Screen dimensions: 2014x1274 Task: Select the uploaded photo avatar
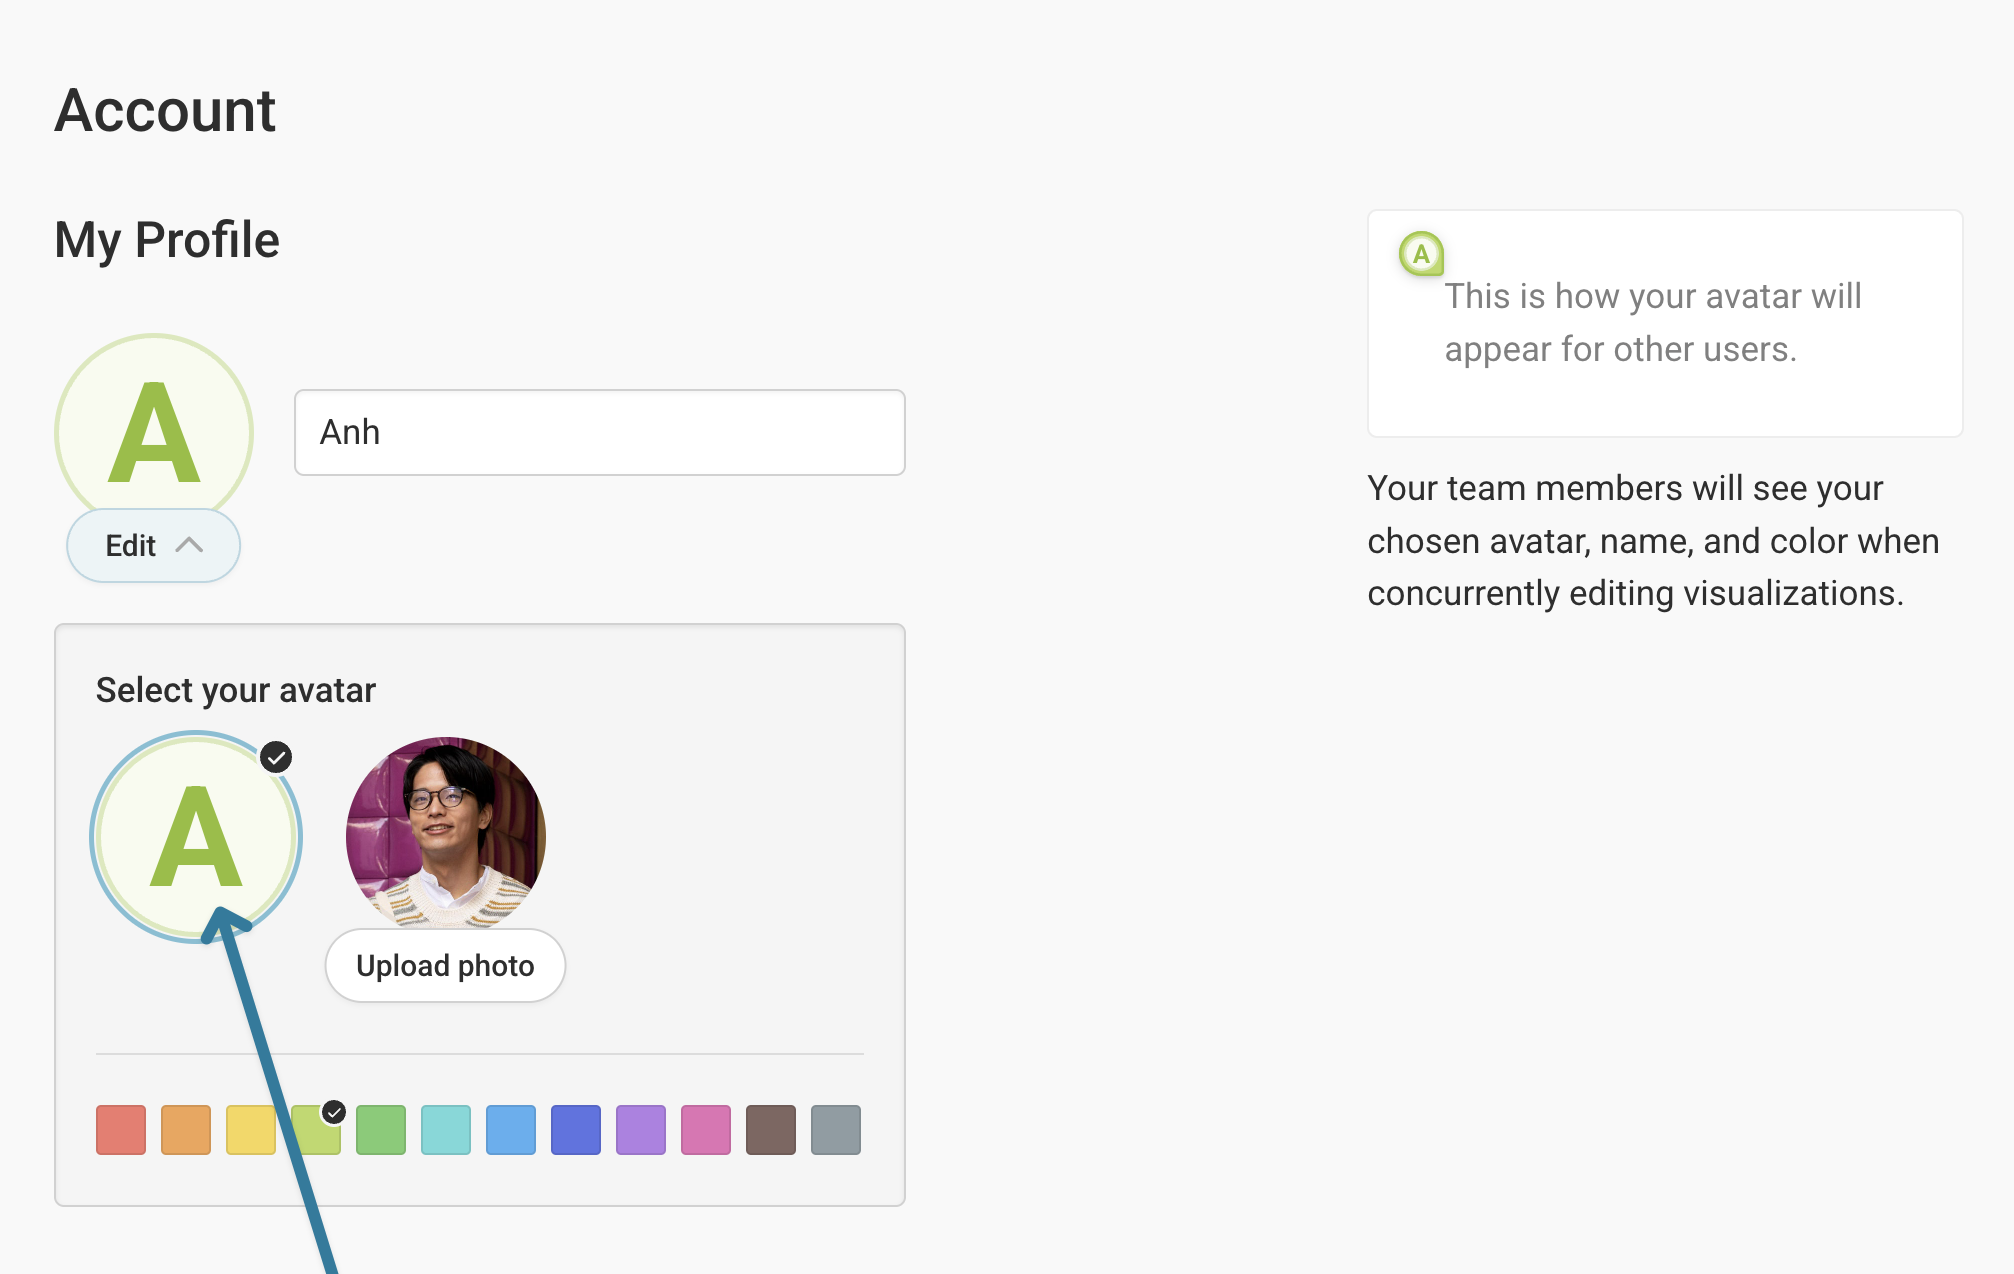coord(446,833)
